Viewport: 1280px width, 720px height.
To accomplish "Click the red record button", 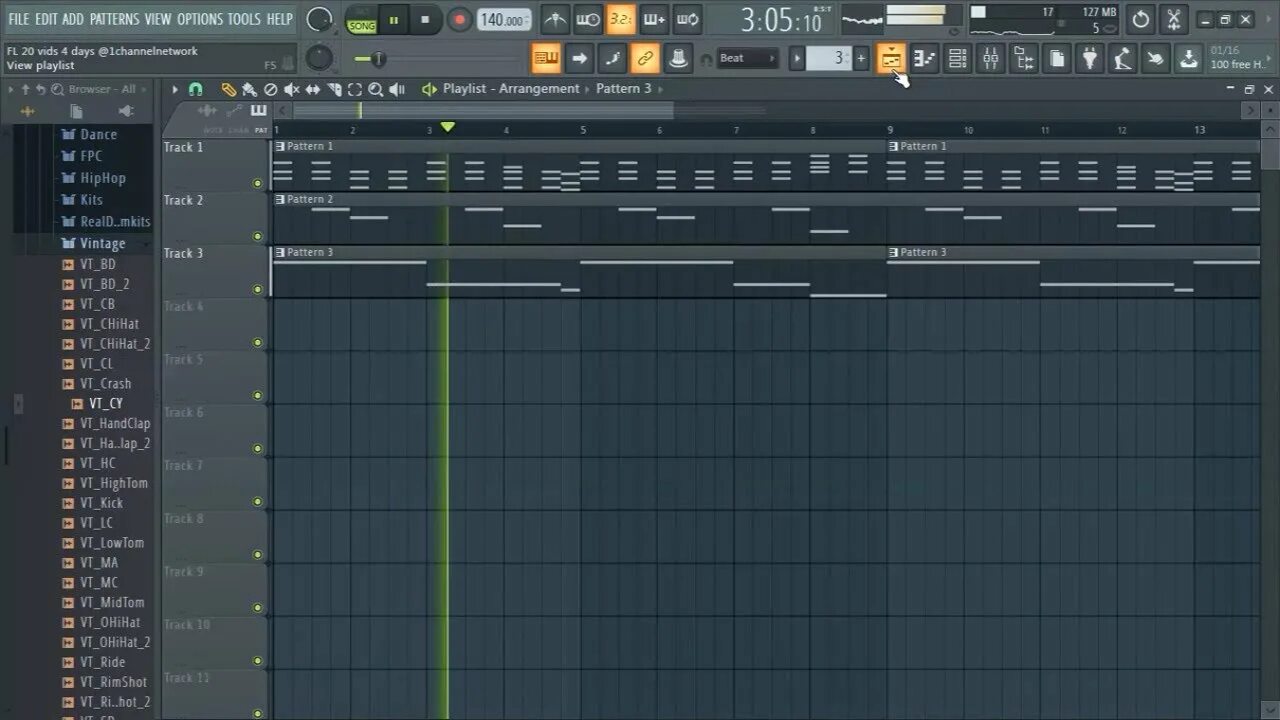I will click(x=459, y=19).
